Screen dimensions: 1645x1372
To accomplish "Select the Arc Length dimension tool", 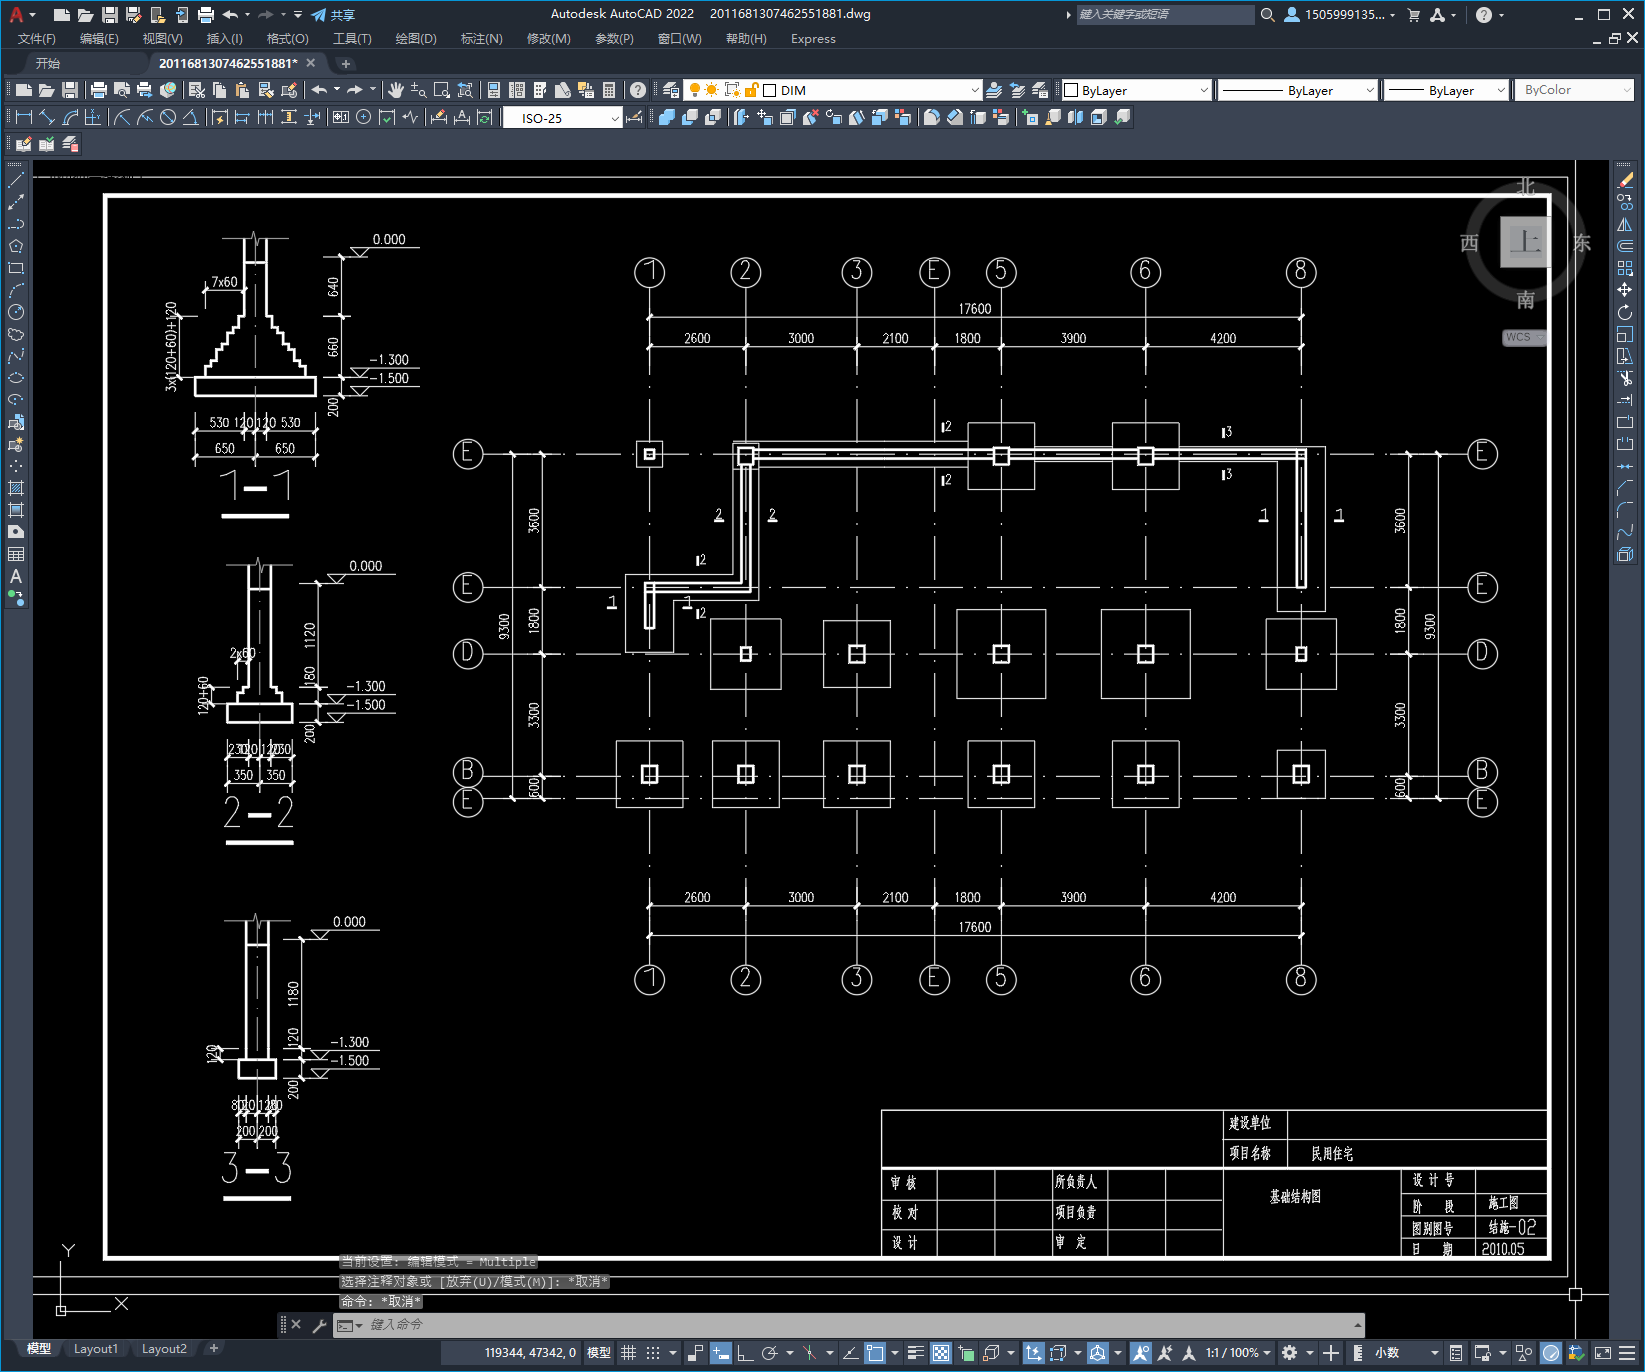I will click(70, 117).
